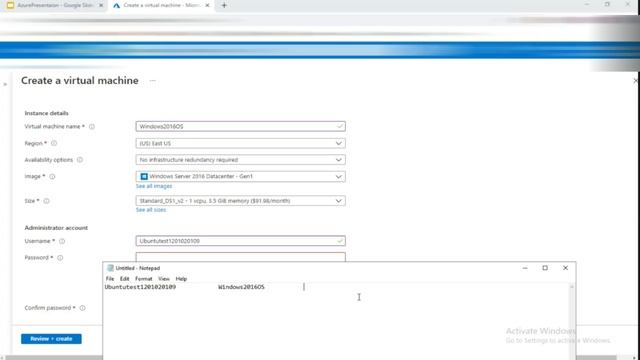Click the Create a virtual machine title

click(x=80, y=80)
